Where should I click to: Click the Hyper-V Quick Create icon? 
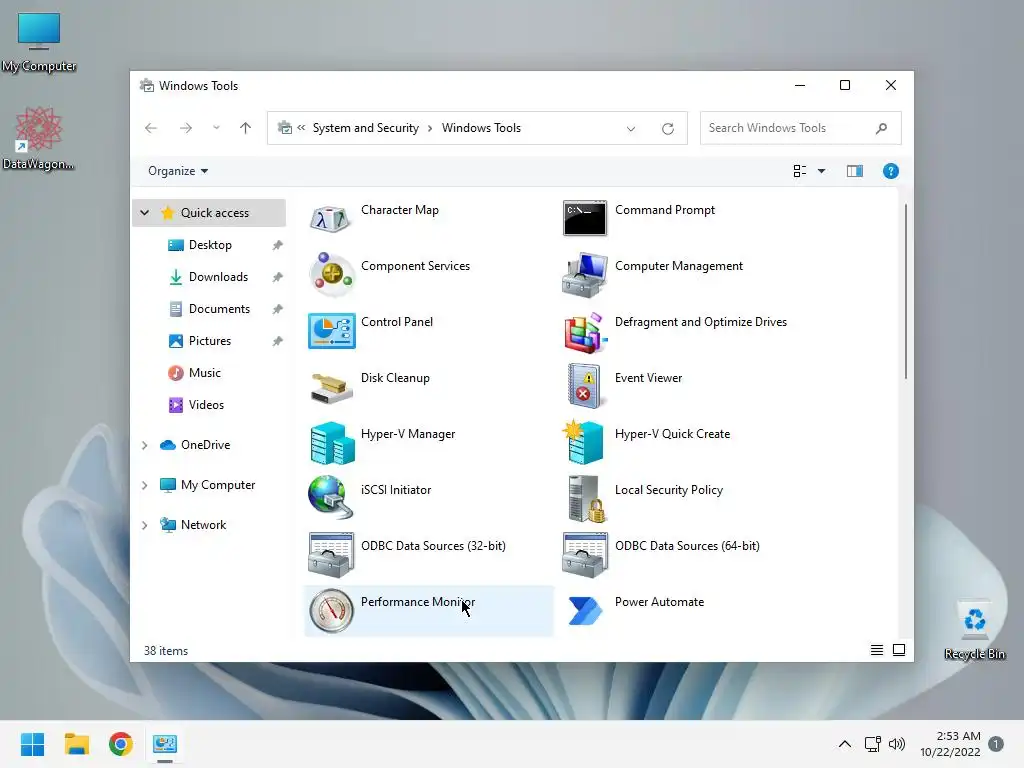(583, 442)
